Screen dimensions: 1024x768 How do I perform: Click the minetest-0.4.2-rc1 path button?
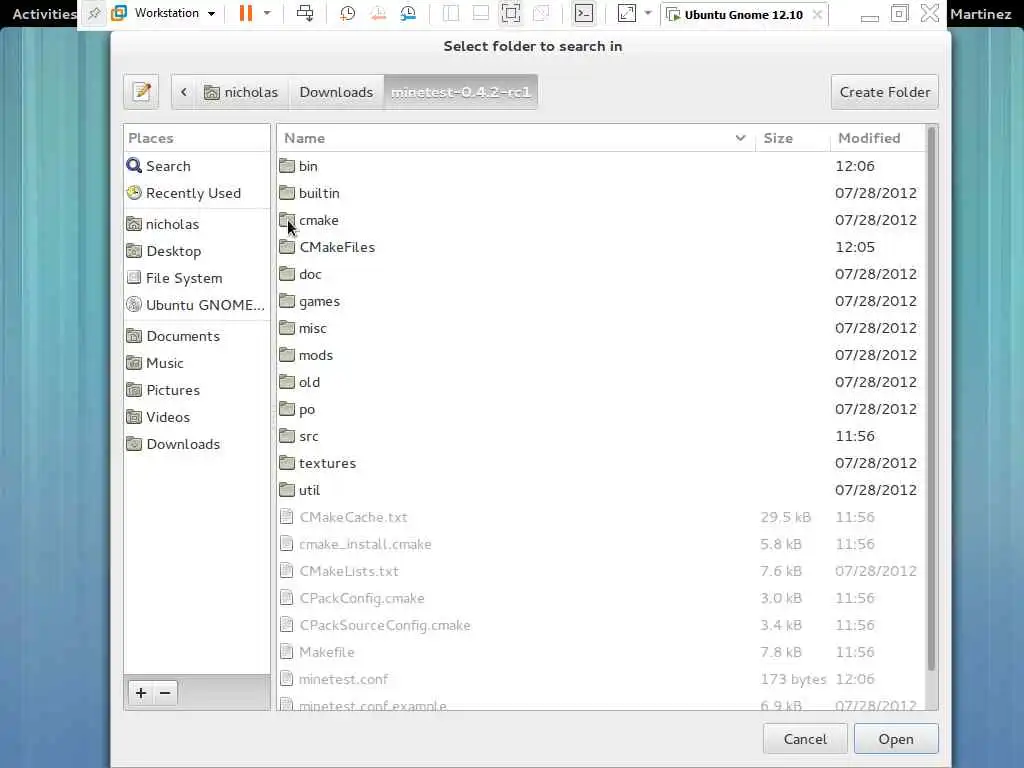461,92
